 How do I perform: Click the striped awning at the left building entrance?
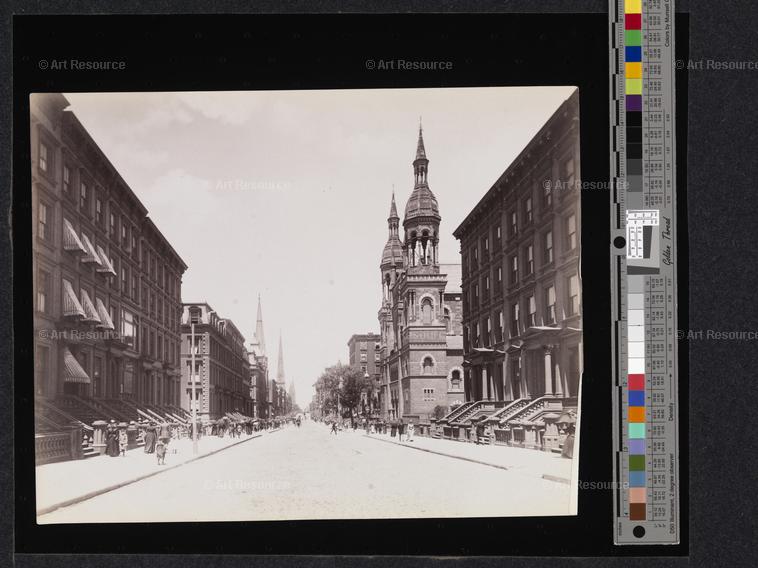coord(74,367)
